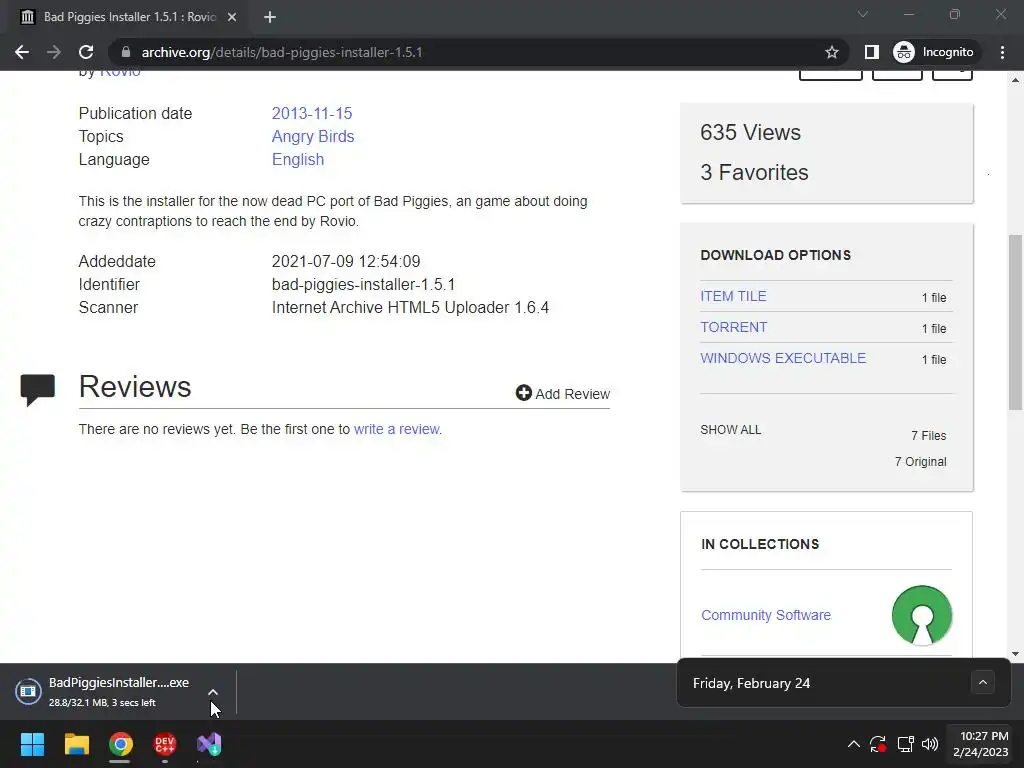Click the IN COLLECTIONS heading

coord(760,544)
